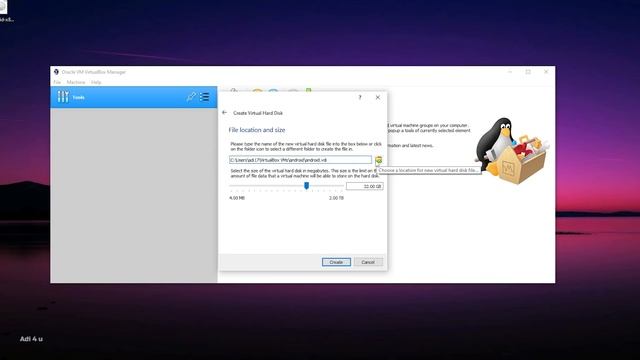This screenshot has width=640, height=360.
Task: Click the File location and size heading
Action: click(257, 130)
